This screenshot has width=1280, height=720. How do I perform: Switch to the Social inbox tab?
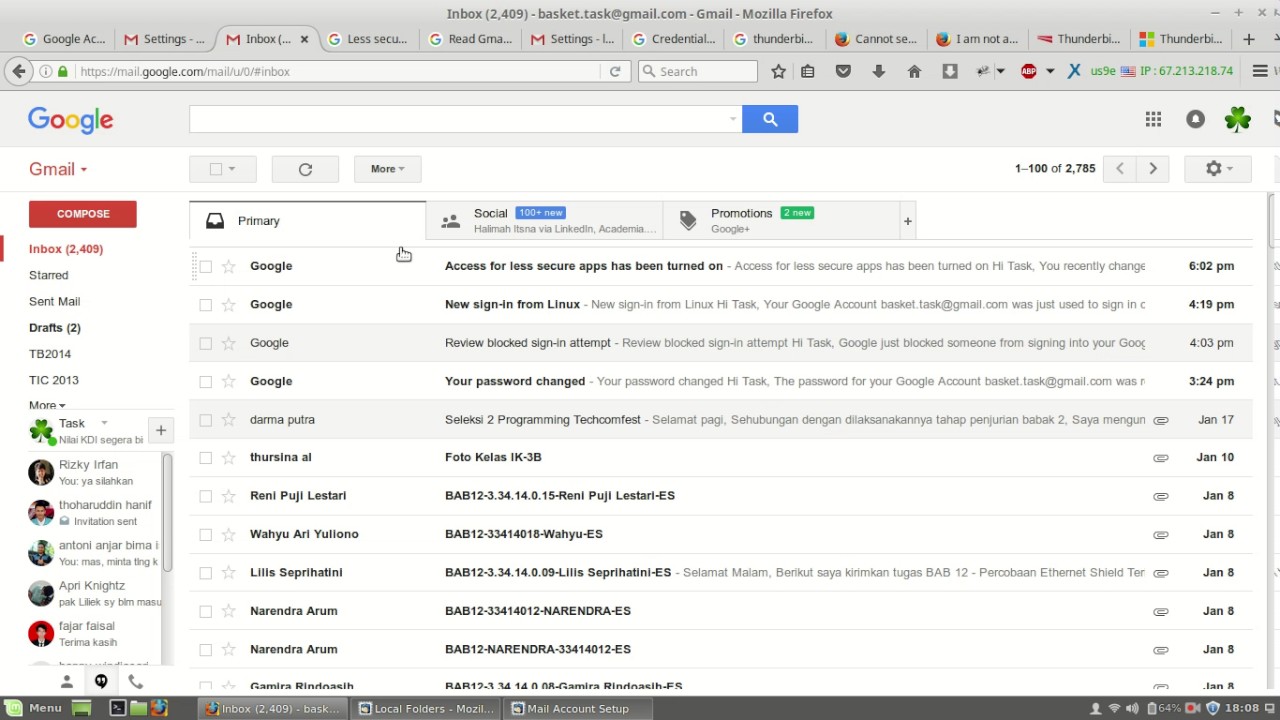(544, 221)
